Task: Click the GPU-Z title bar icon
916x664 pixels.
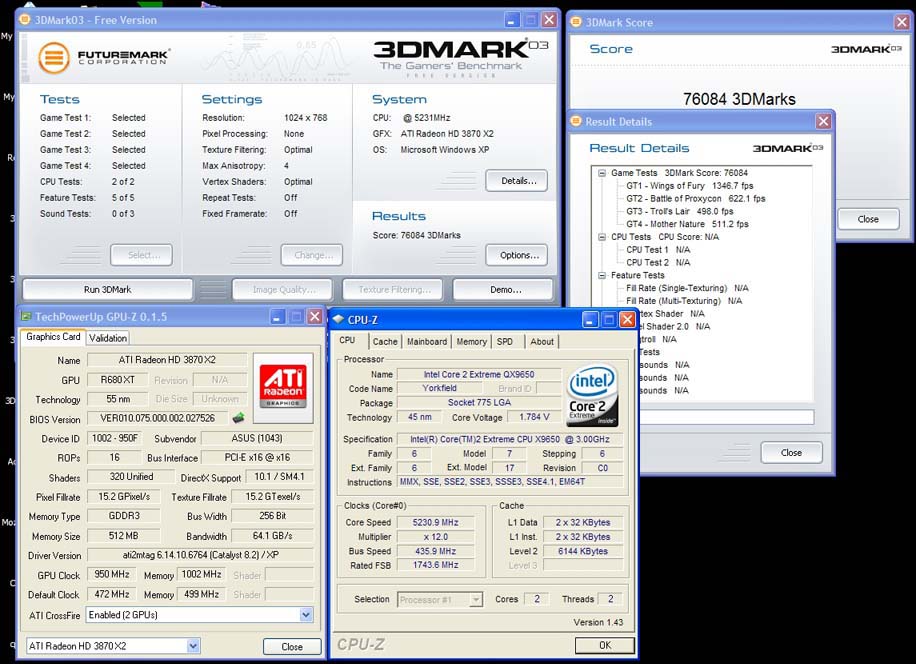Action: coord(26,317)
